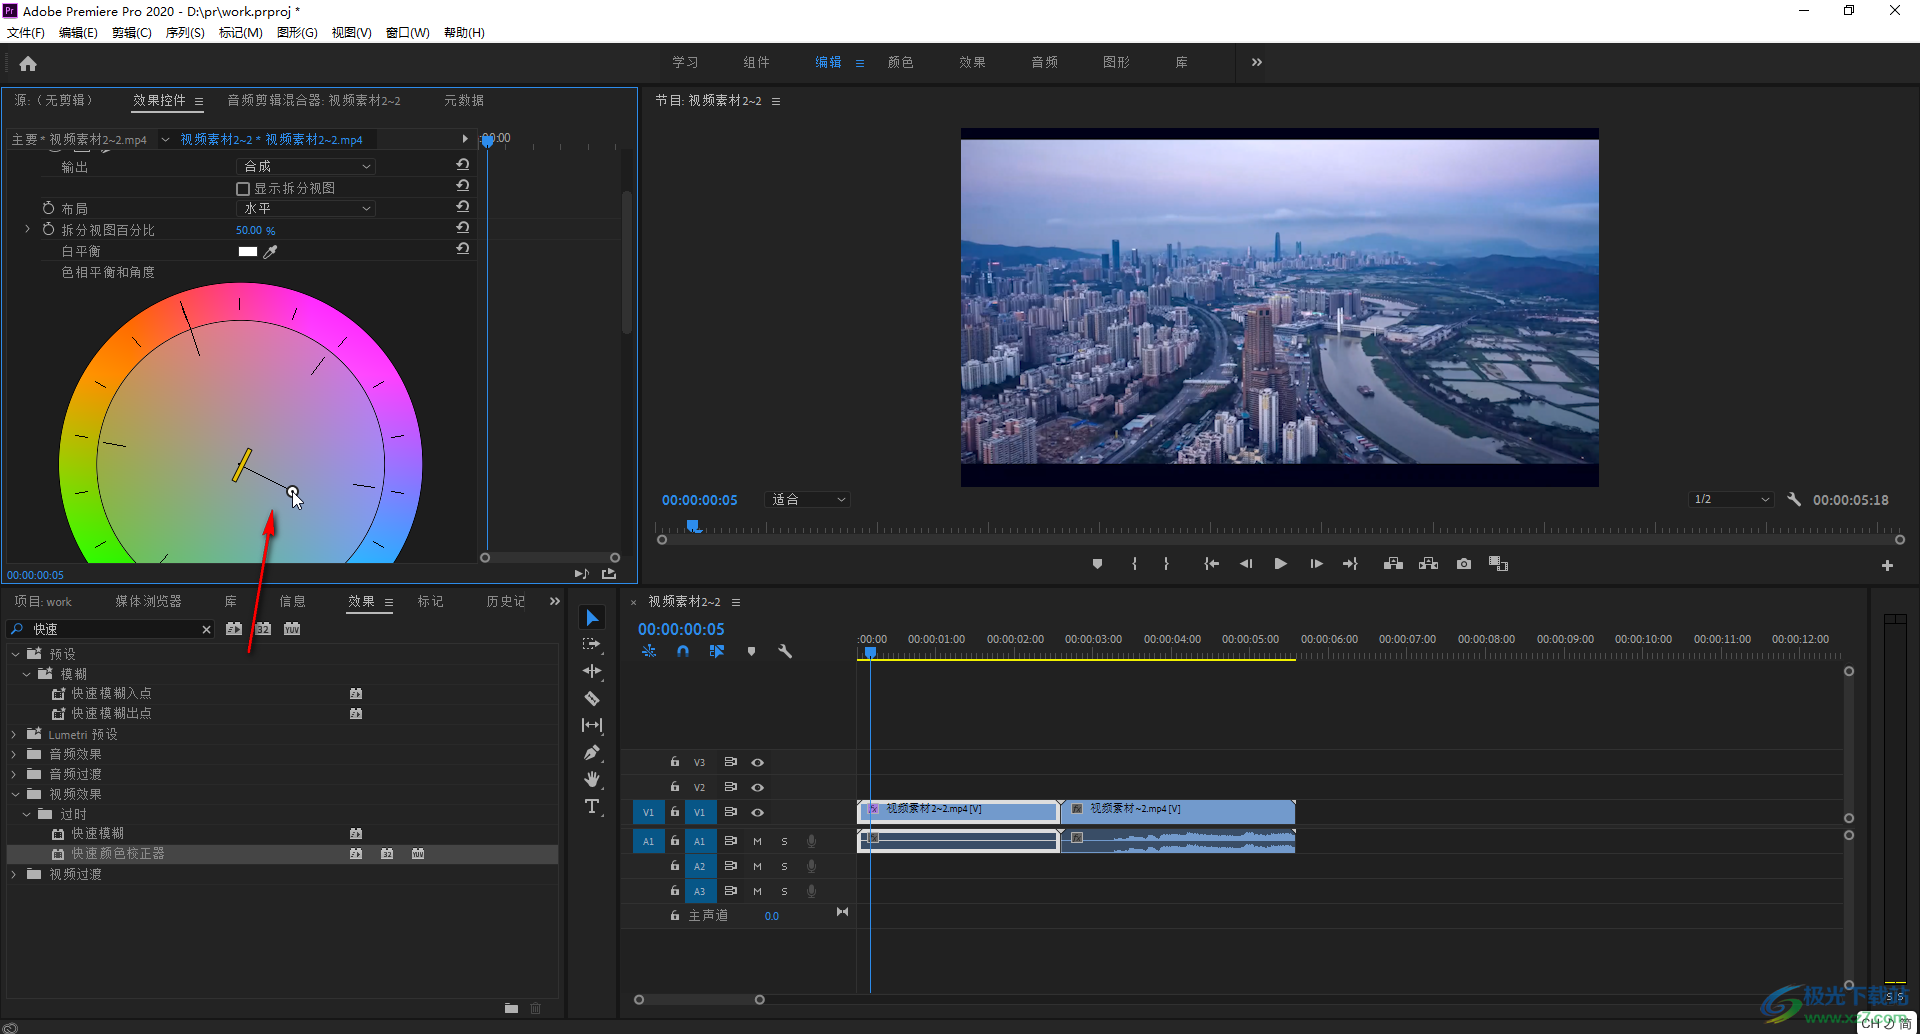Toggle timeline snap magnet
This screenshot has width=1920, height=1034.
(683, 651)
